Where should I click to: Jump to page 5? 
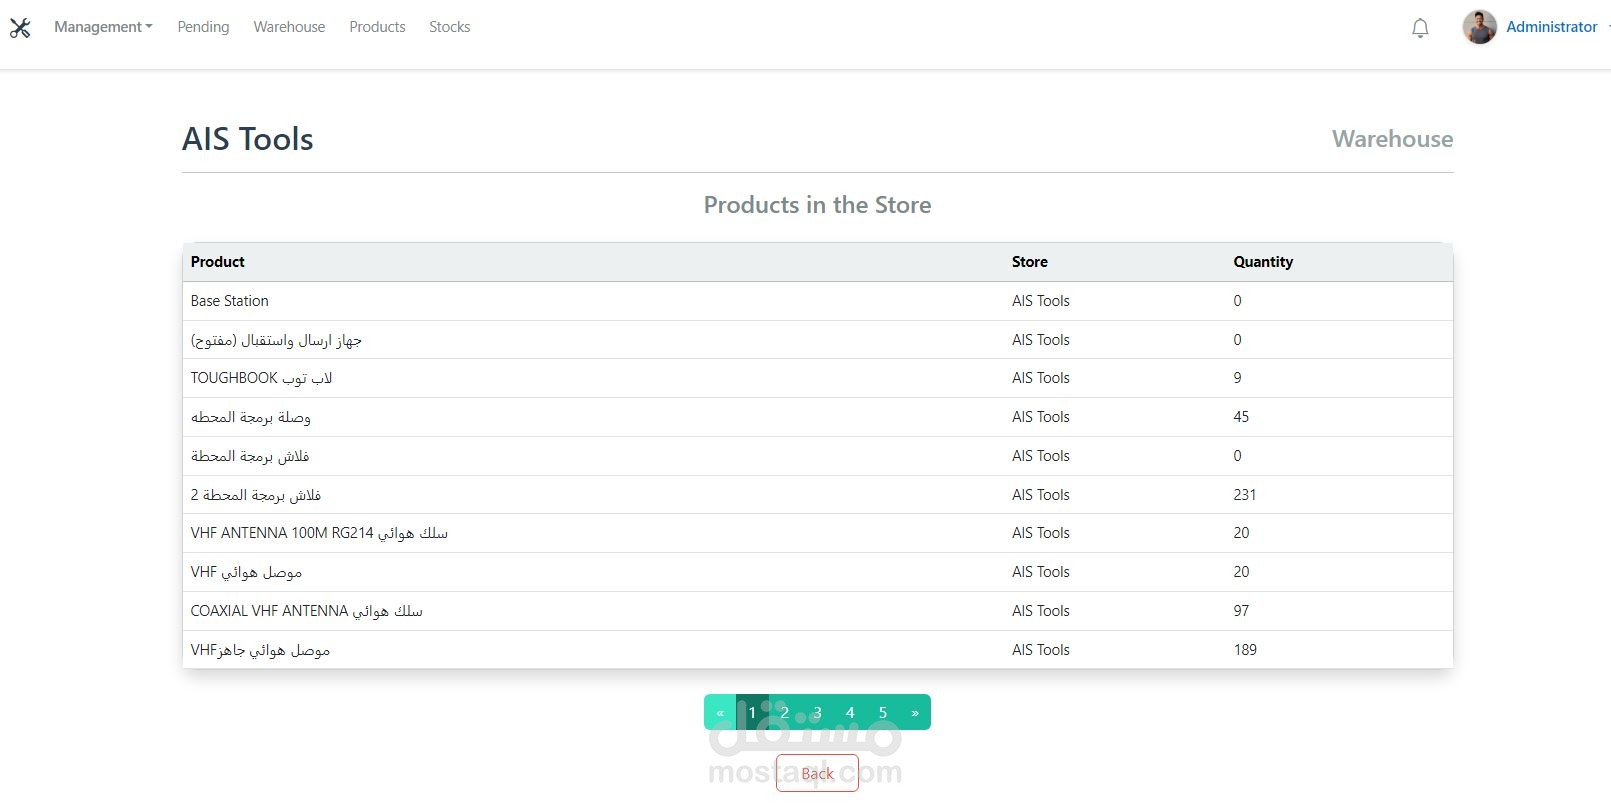click(882, 712)
